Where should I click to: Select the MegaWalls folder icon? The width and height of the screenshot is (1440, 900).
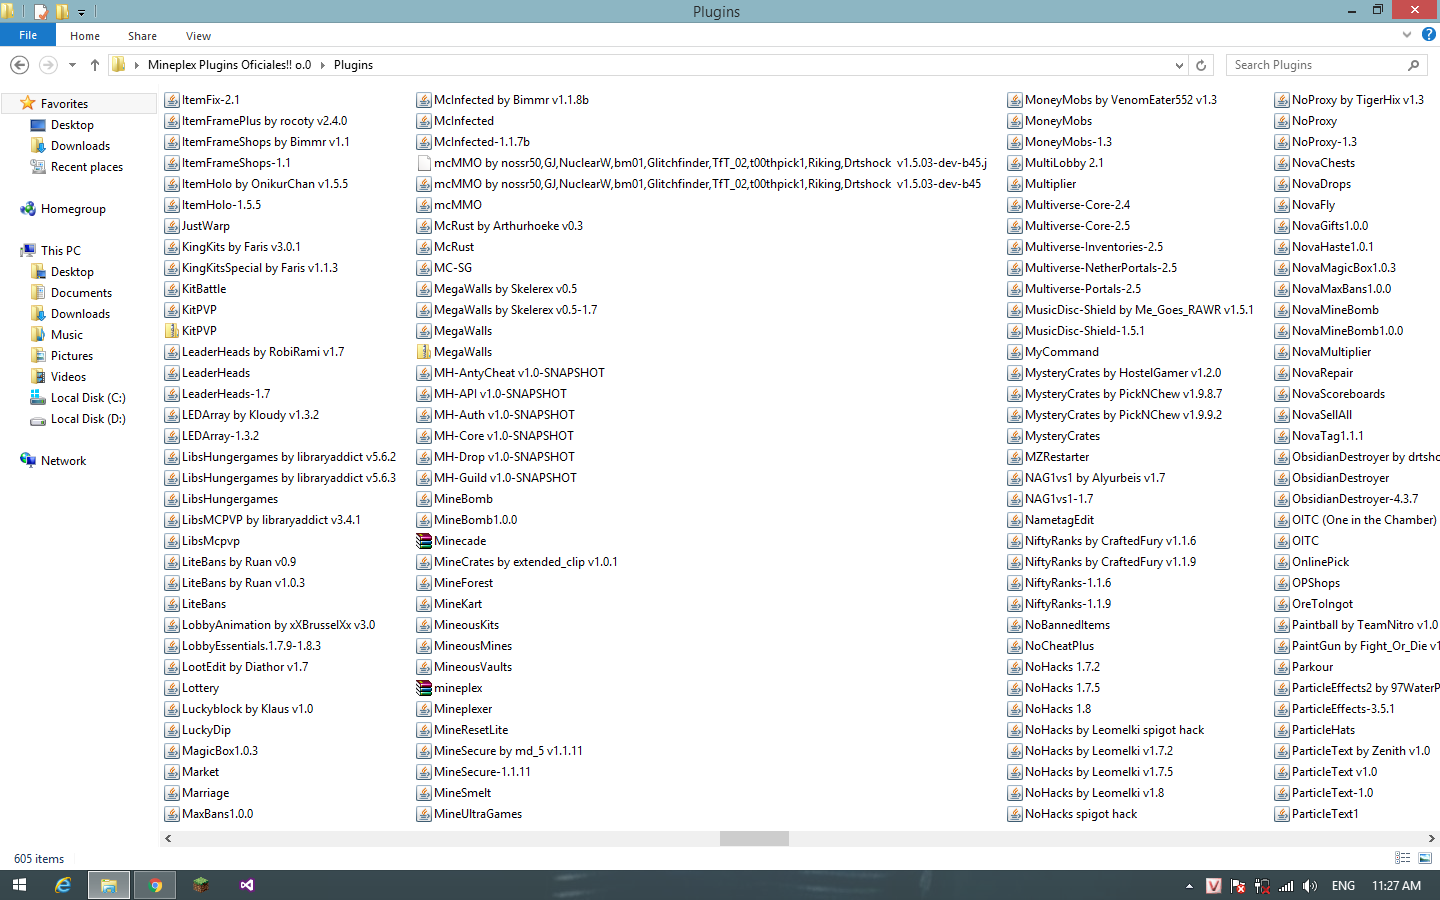[424, 352]
